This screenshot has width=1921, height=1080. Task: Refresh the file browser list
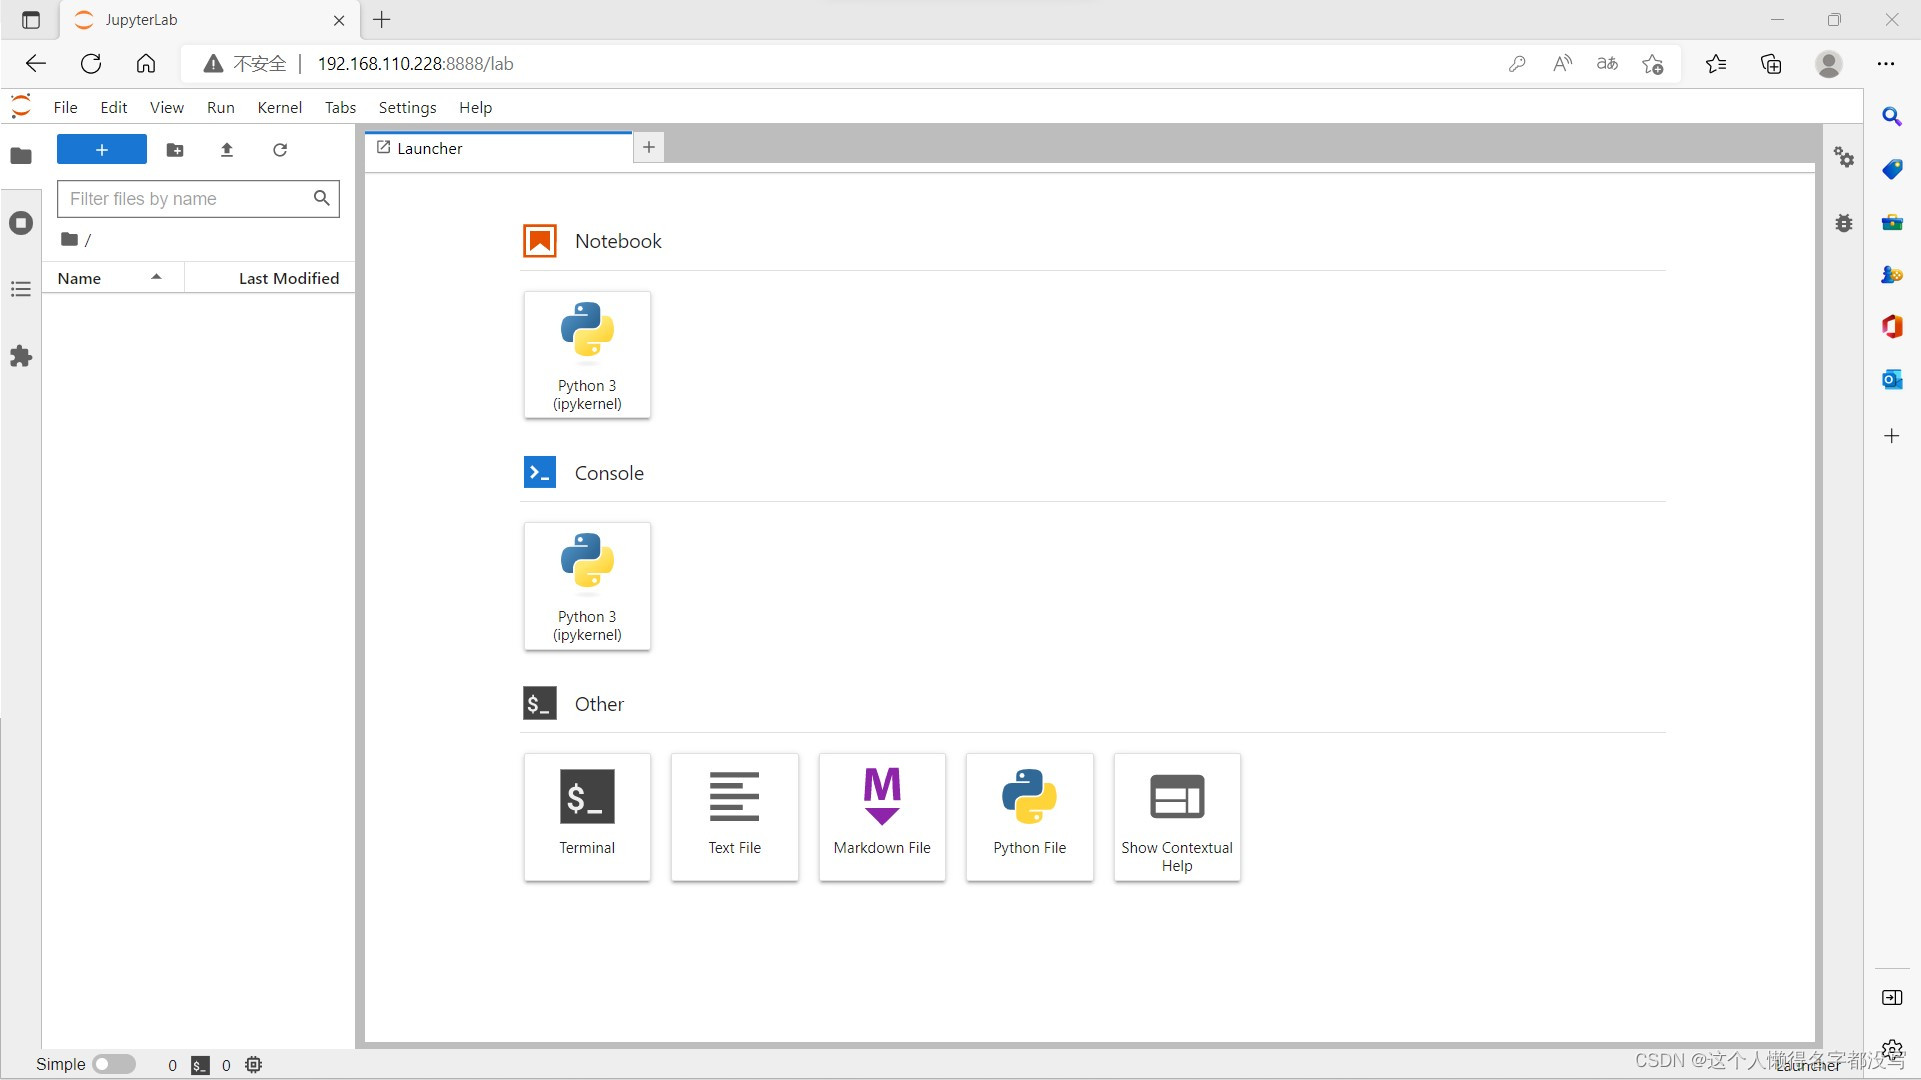point(280,149)
